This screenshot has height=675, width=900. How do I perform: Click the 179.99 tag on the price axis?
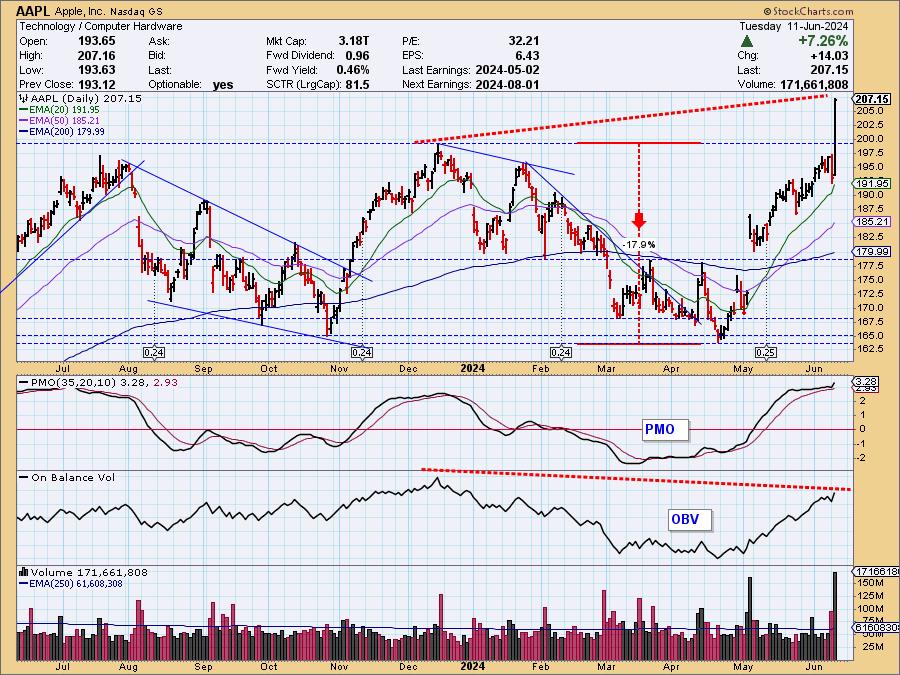[873, 251]
